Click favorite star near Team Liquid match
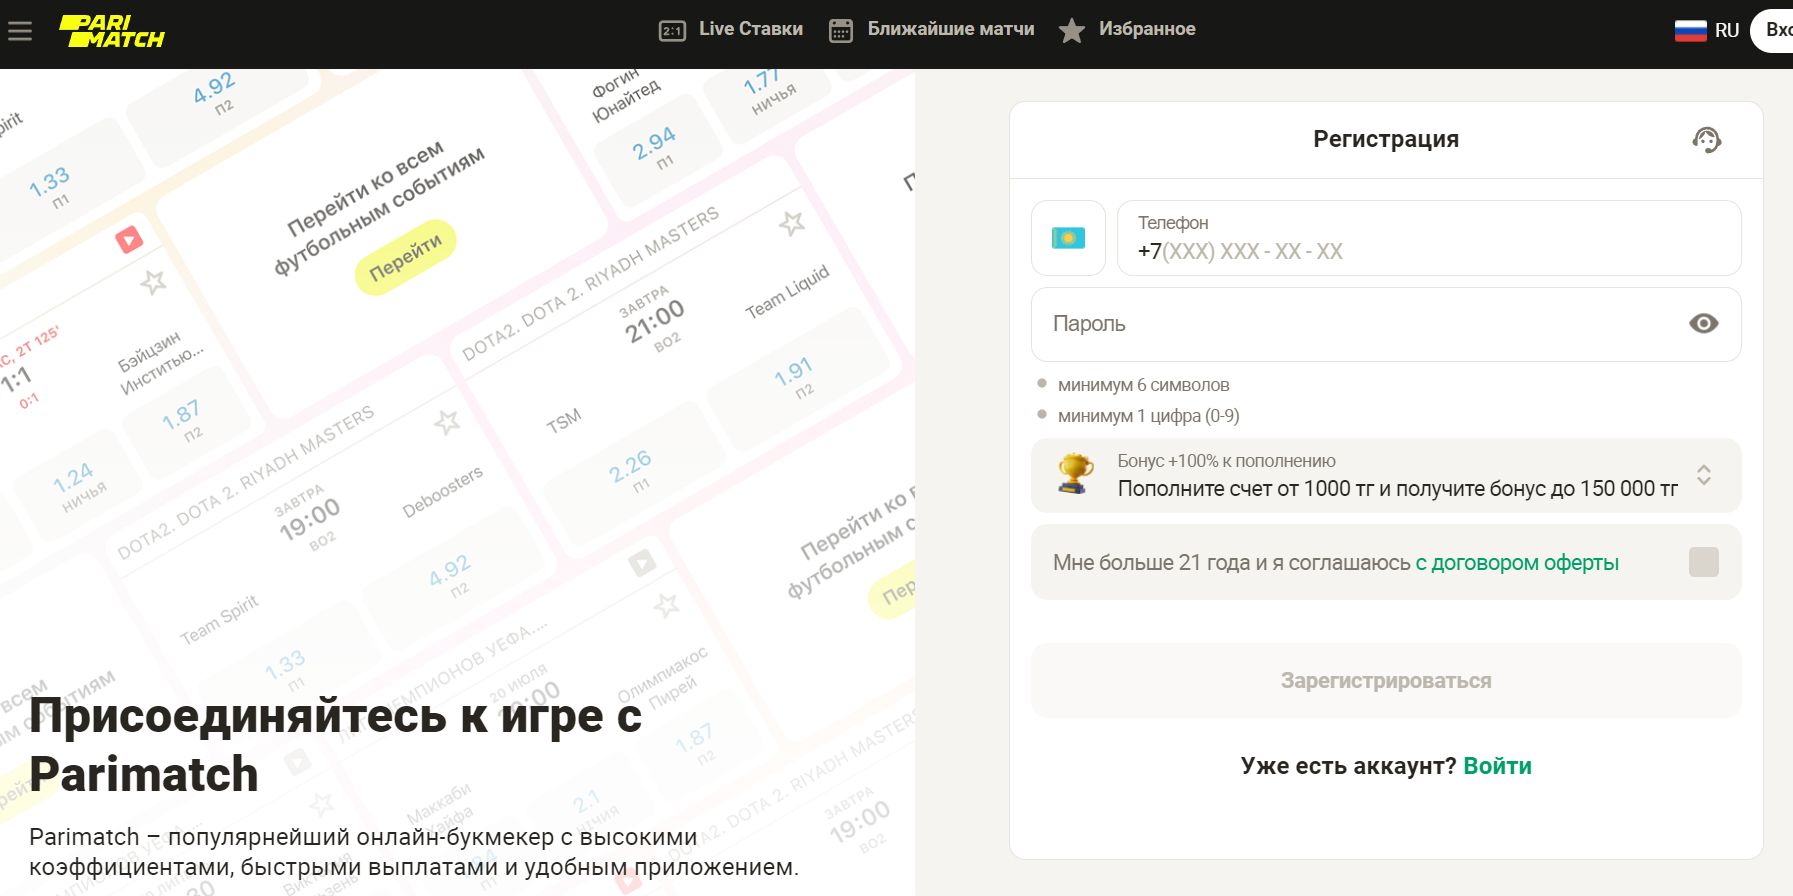Image resolution: width=1793 pixels, height=896 pixels. 792,223
